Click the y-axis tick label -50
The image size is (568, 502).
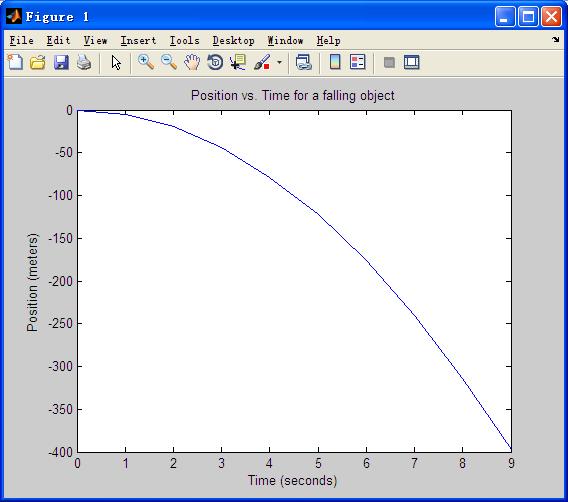point(64,152)
